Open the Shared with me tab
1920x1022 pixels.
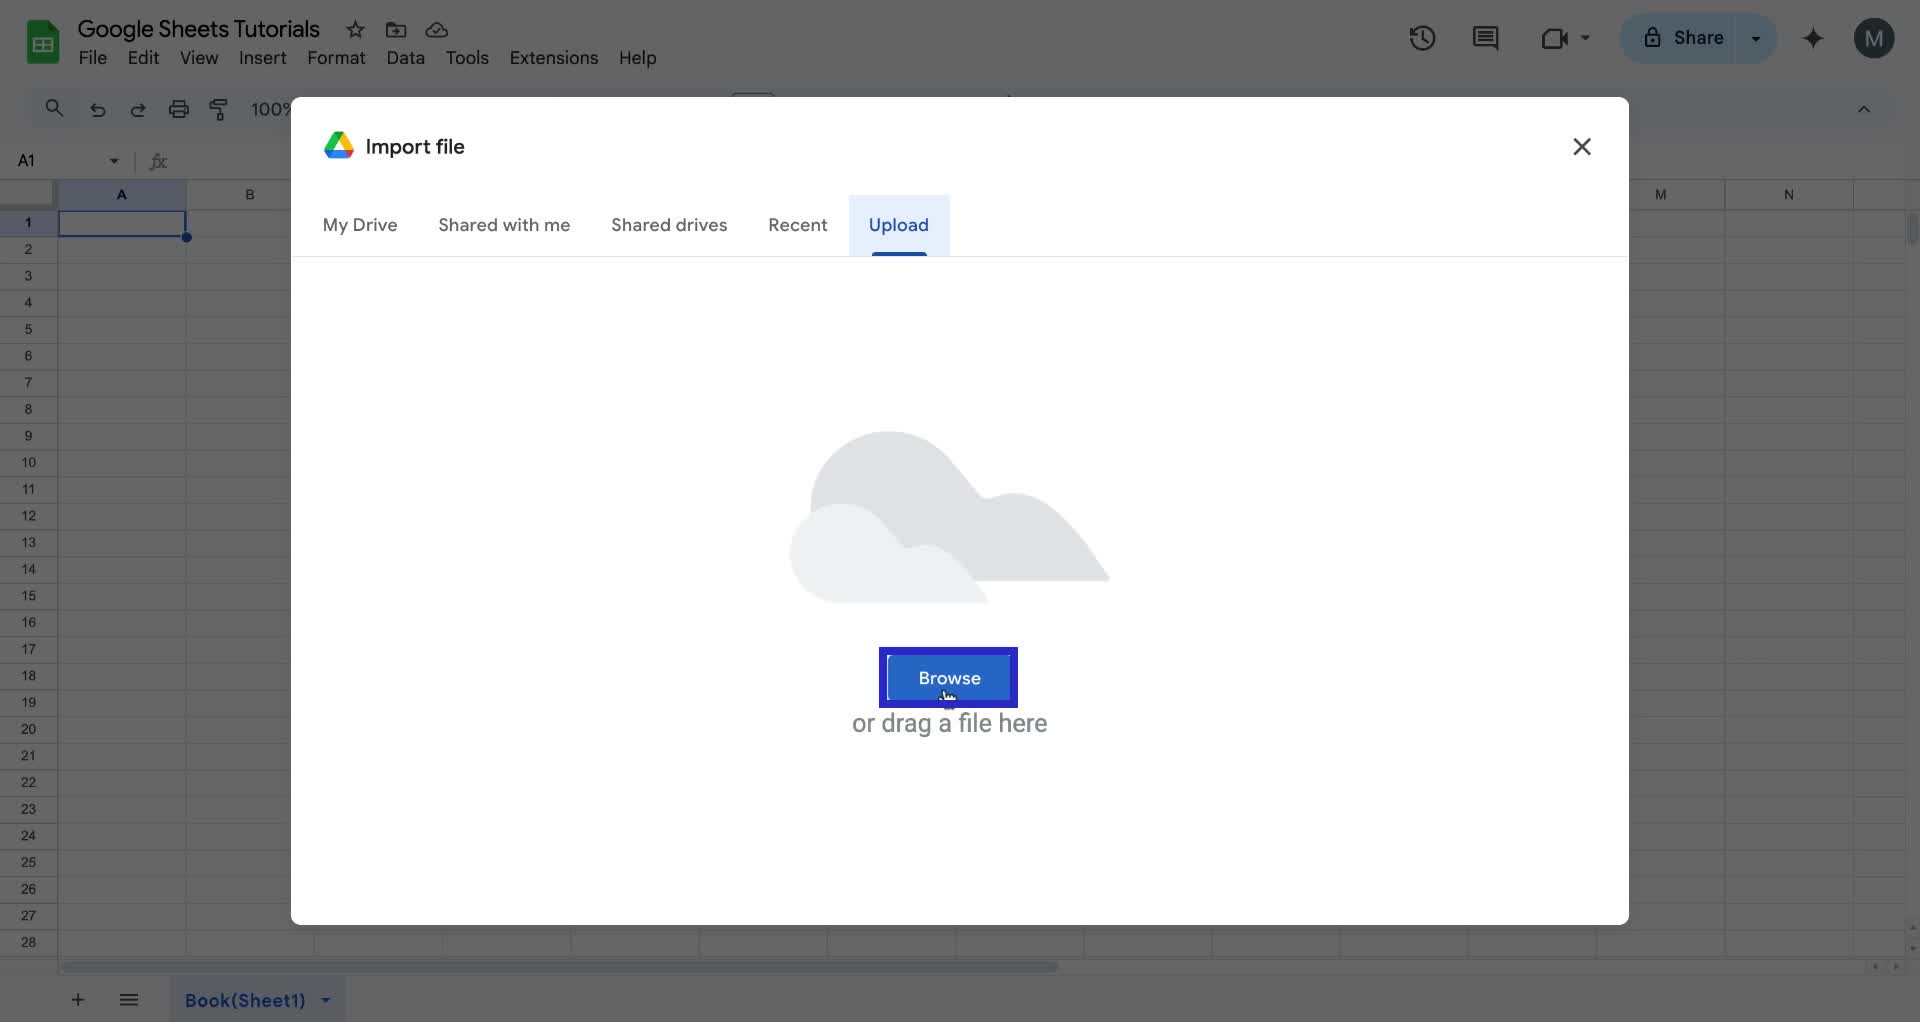(x=504, y=225)
